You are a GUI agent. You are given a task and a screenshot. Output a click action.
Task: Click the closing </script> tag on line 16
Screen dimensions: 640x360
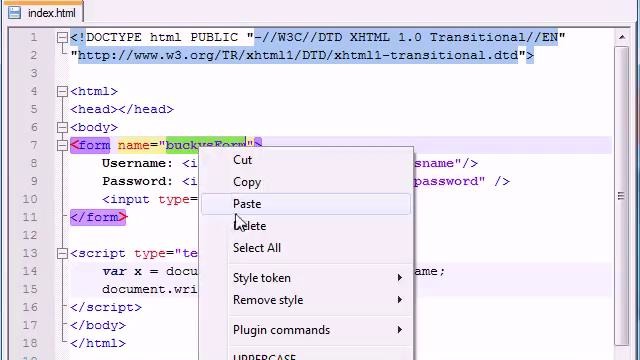pos(106,307)
